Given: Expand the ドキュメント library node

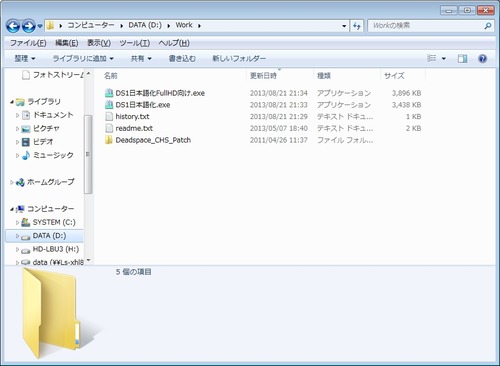Looking at the screenshot, I should [x=17, y=115].
